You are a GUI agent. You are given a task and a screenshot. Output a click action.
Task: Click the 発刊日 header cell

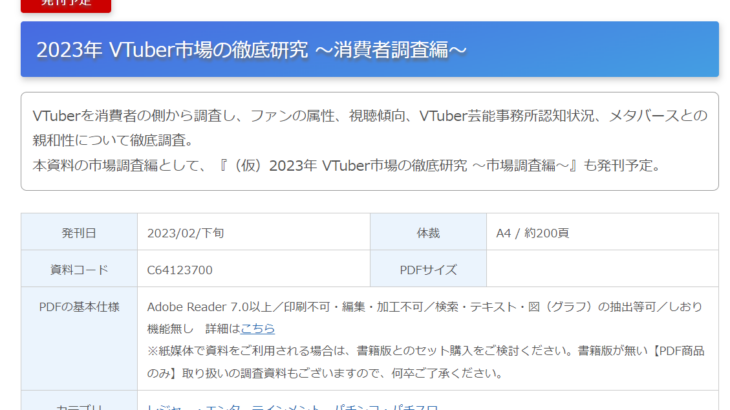pos(79,232)
